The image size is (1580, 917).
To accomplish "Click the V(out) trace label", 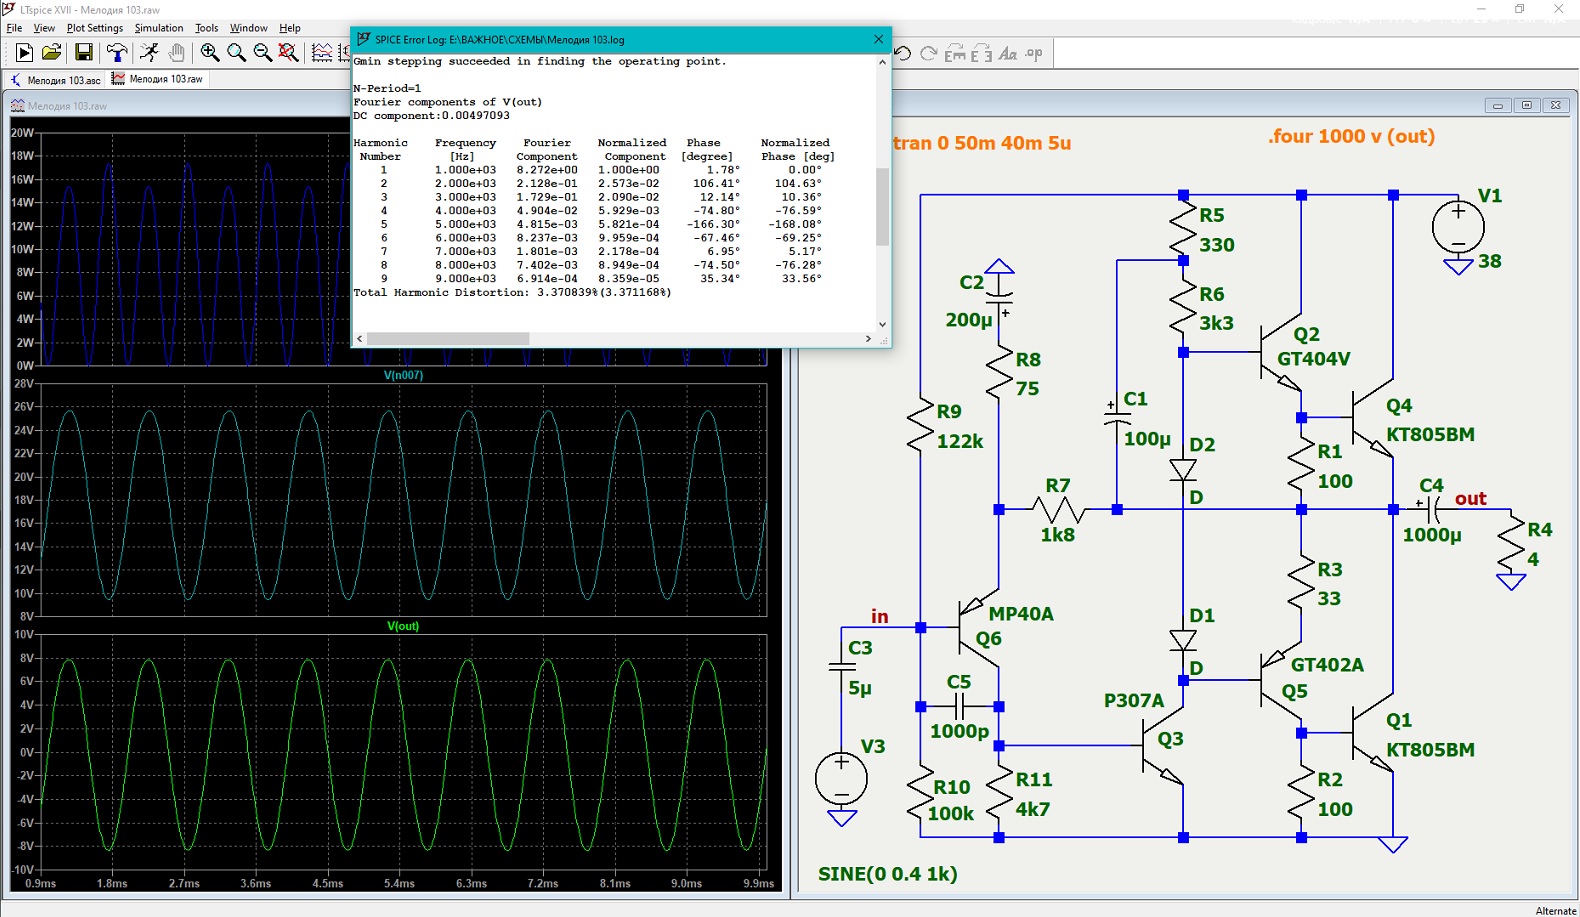I will pos(403,626).
